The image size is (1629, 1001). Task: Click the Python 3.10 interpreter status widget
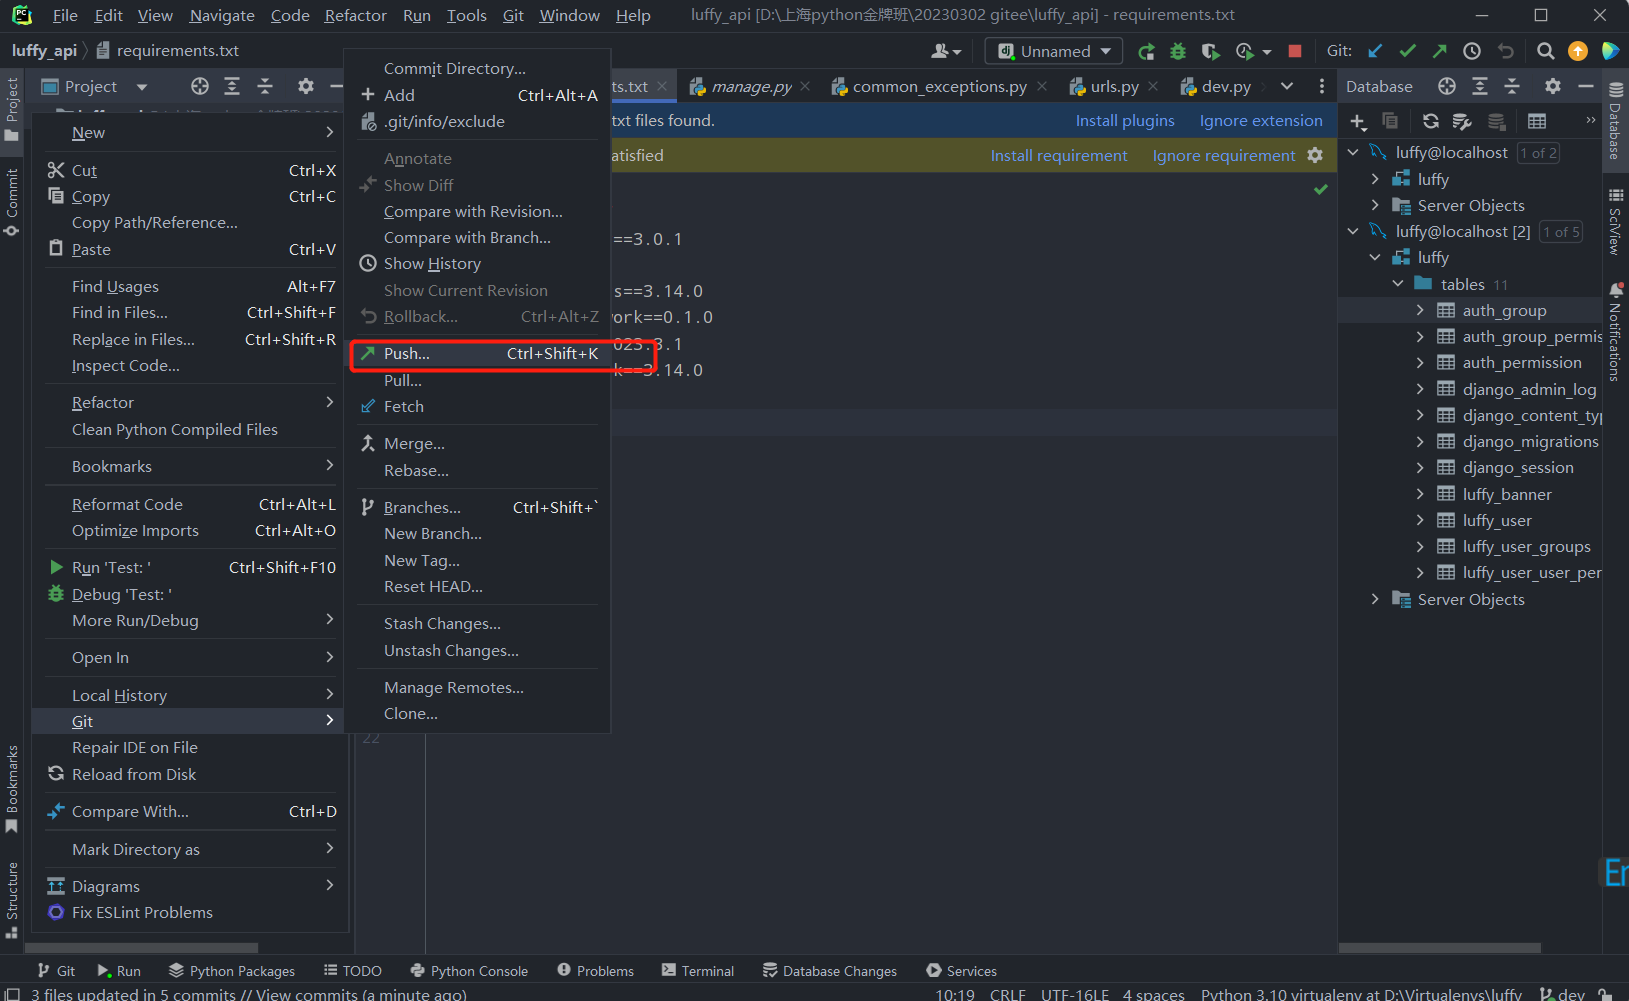pos(1361,993)
